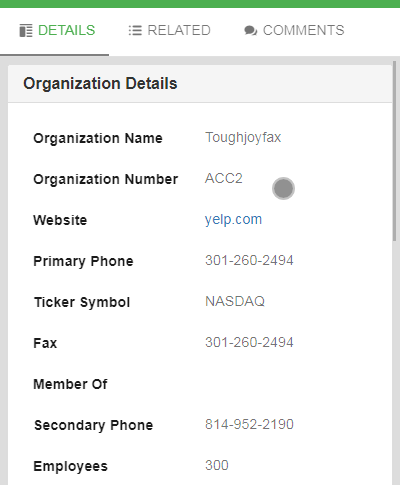Click the Fax number value

coord(249,342)
